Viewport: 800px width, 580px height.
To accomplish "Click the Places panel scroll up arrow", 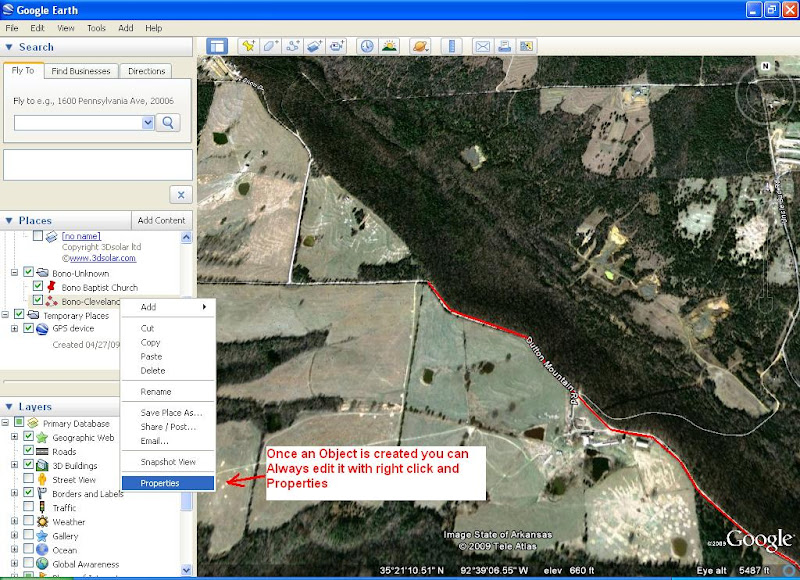I will [x=186, y=237].
